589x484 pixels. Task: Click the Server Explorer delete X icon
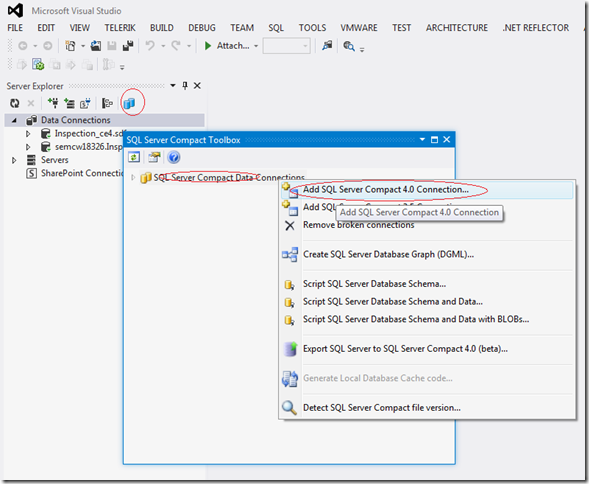pyautogui.click(x=31, y=103)
